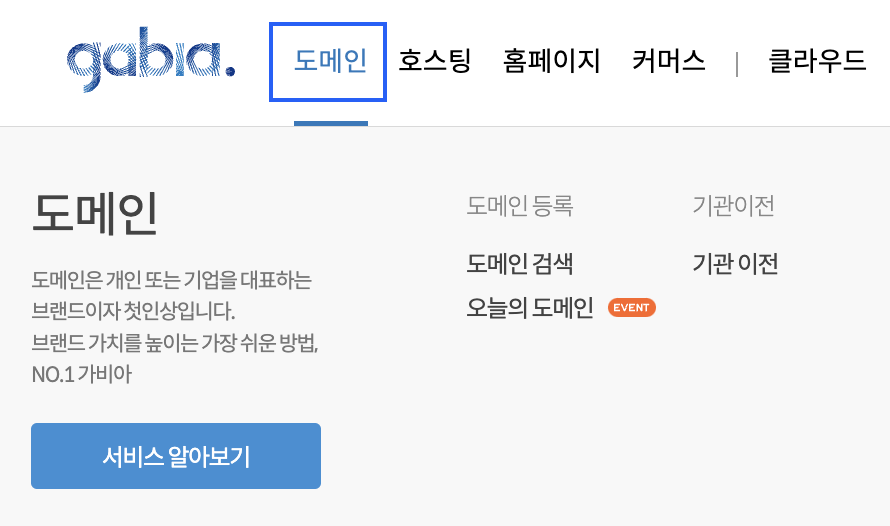Viewport: 890px width, 526px height.
Task: Click the NO.1 가비아 text line
Action: [82, 374]
